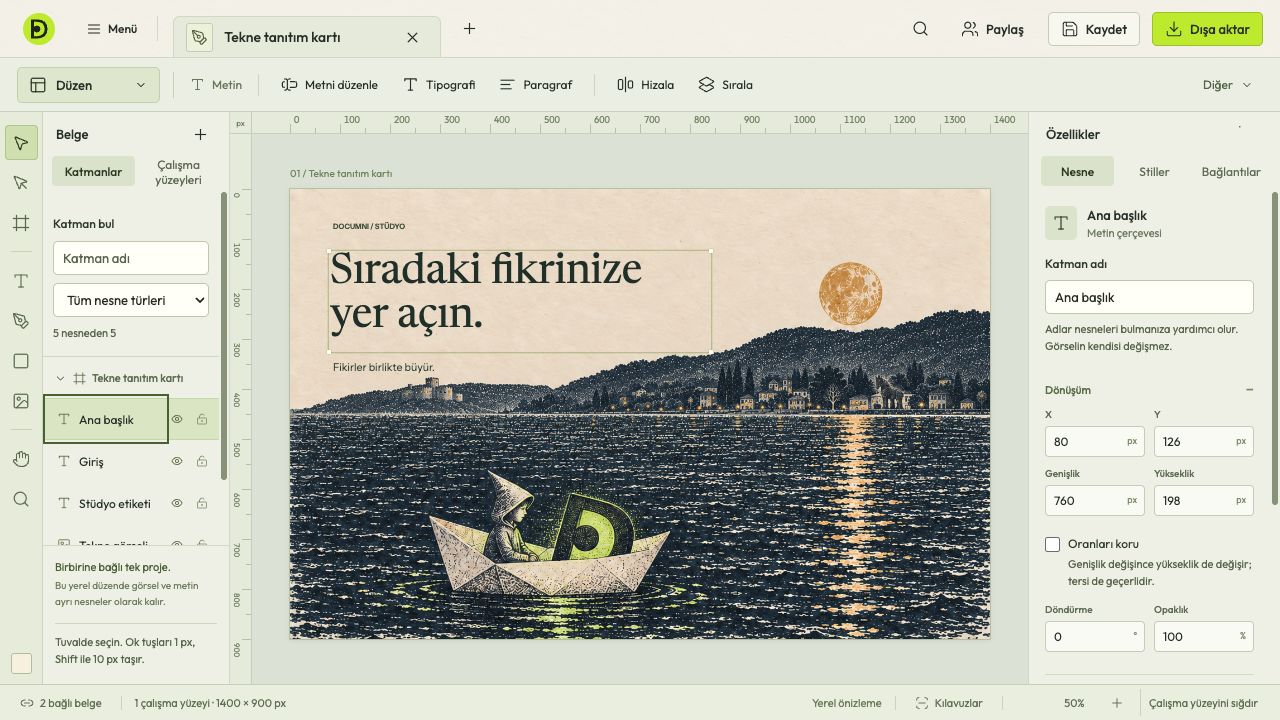Open the Tüm nesne türleri filter dropdown

131,300
